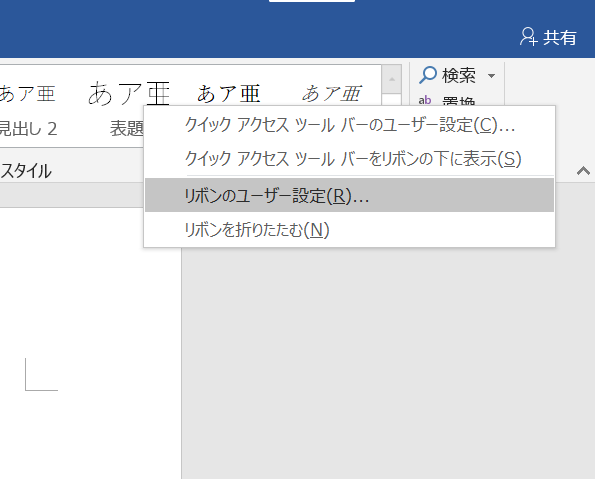The width and height of the screenshot is (595, 479).
Task: Click the スタイル group label
Action: point(26,171)
